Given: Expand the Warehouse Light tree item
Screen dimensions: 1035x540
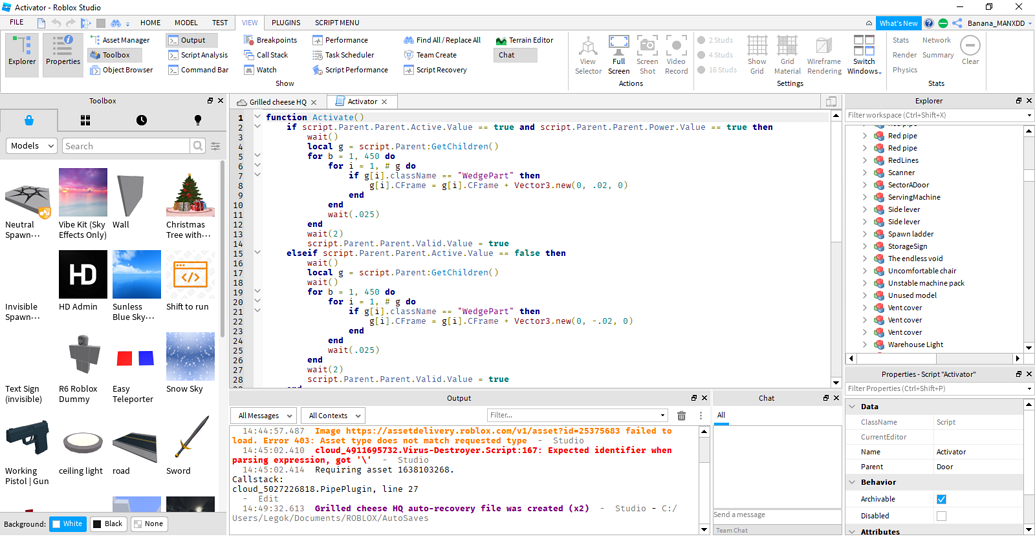Looking at the screenshot, I should pos(865,345).
